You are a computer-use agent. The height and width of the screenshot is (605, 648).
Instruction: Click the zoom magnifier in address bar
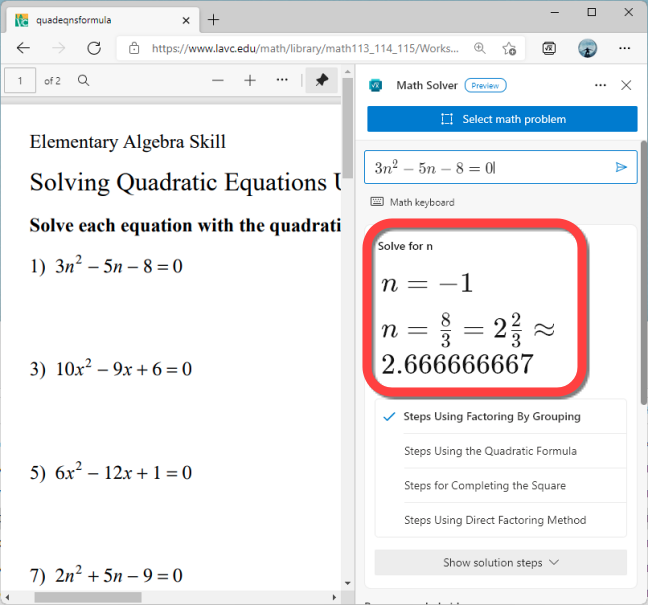click(480, 48)
